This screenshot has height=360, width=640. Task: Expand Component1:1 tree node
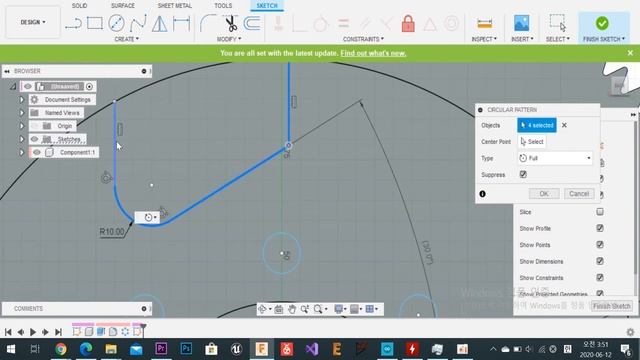pyautogui.click(x=22, y=152)
